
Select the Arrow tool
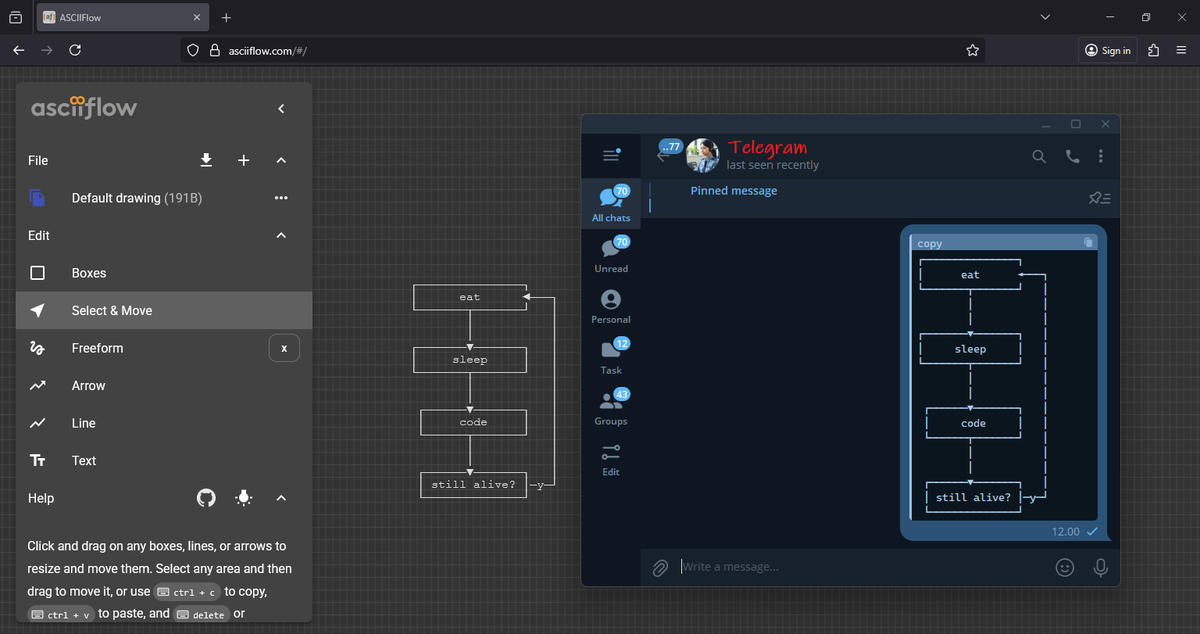click(164, 385)
